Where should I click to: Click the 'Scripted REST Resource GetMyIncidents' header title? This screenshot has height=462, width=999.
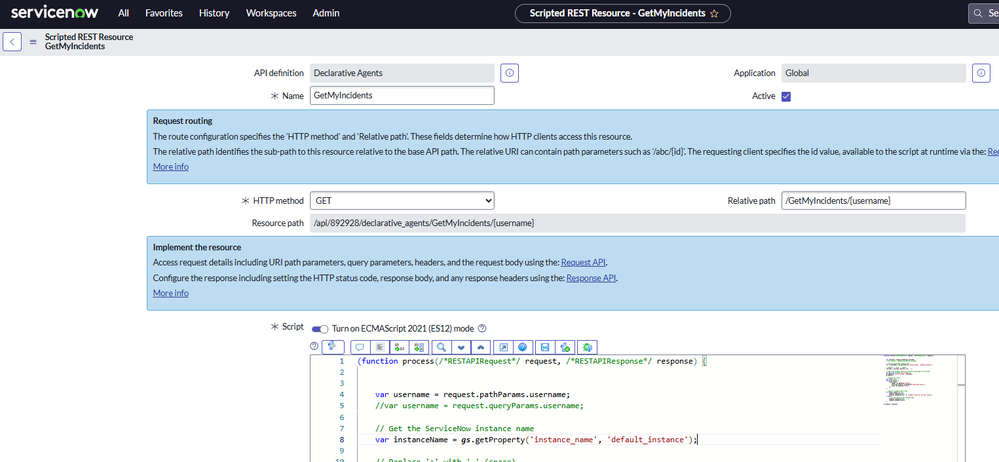pyautogui.click(x=89, y=42)
